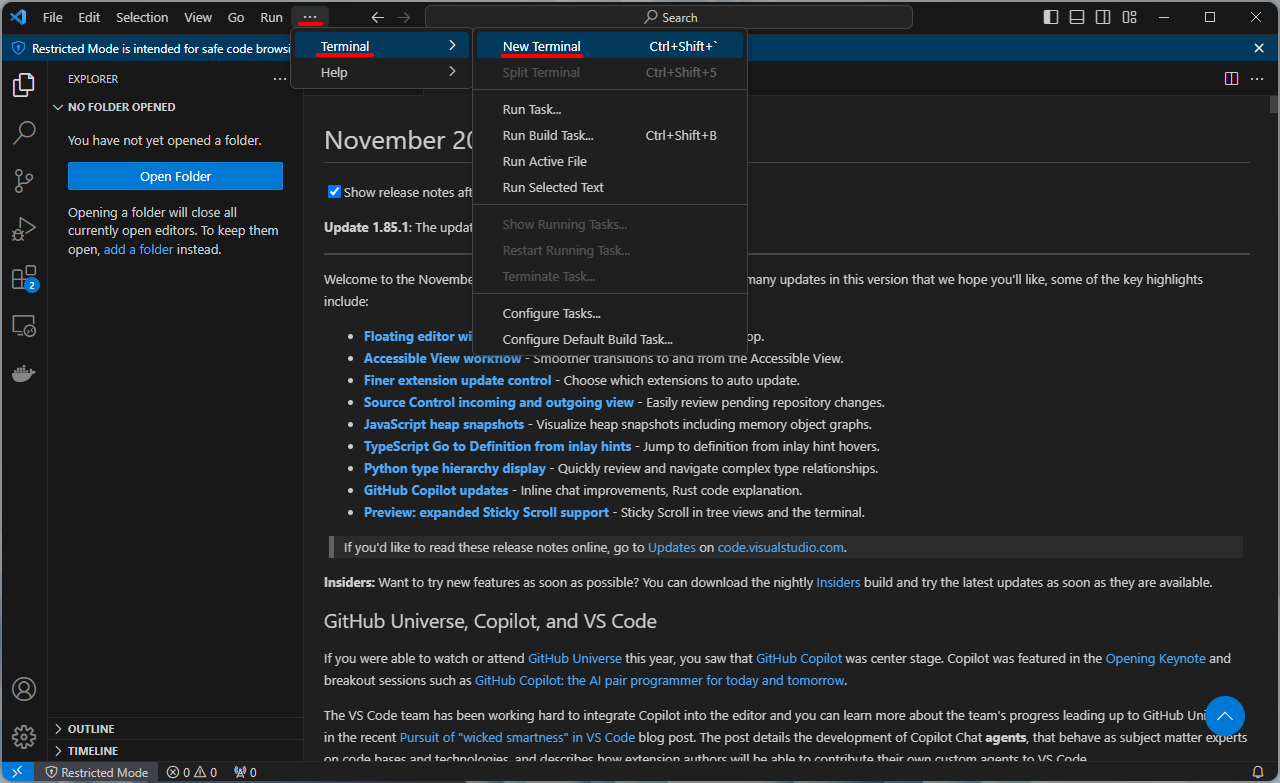Open the File menu
1280x783 pixels.
tap(53, 17)
